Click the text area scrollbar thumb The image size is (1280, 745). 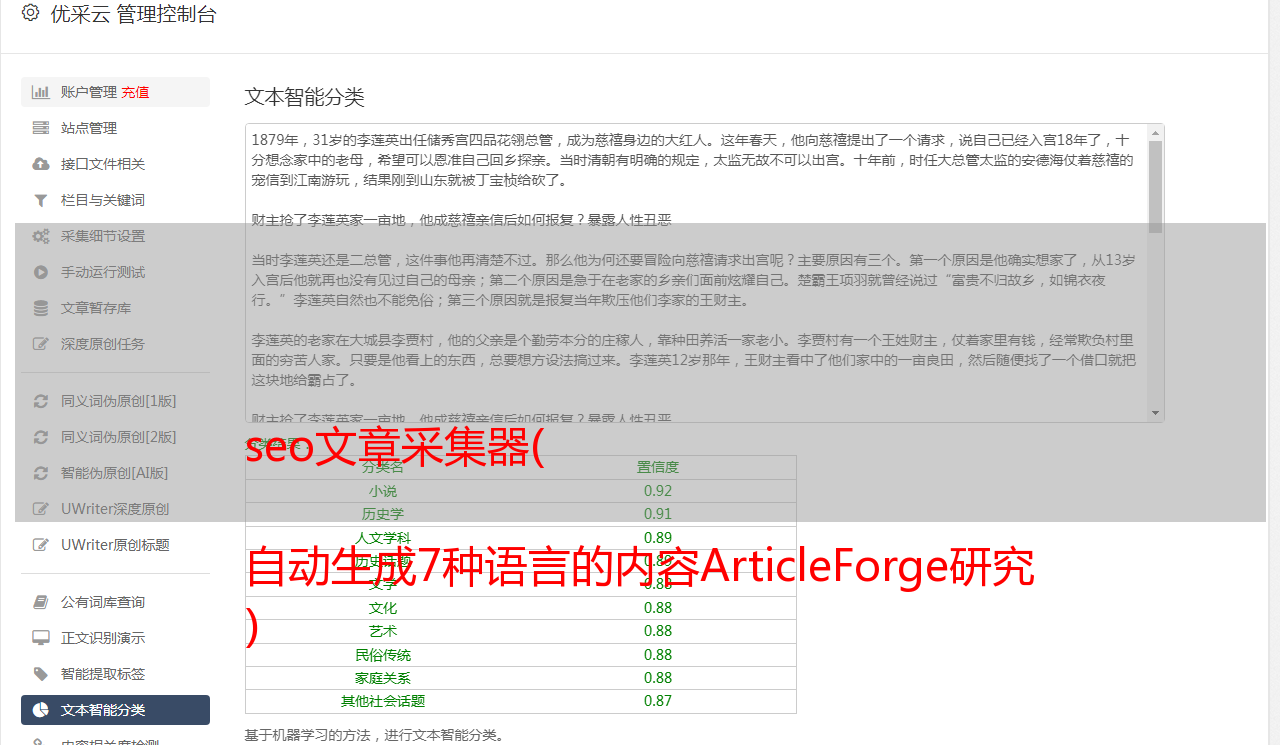click(x=1156, y=187)
